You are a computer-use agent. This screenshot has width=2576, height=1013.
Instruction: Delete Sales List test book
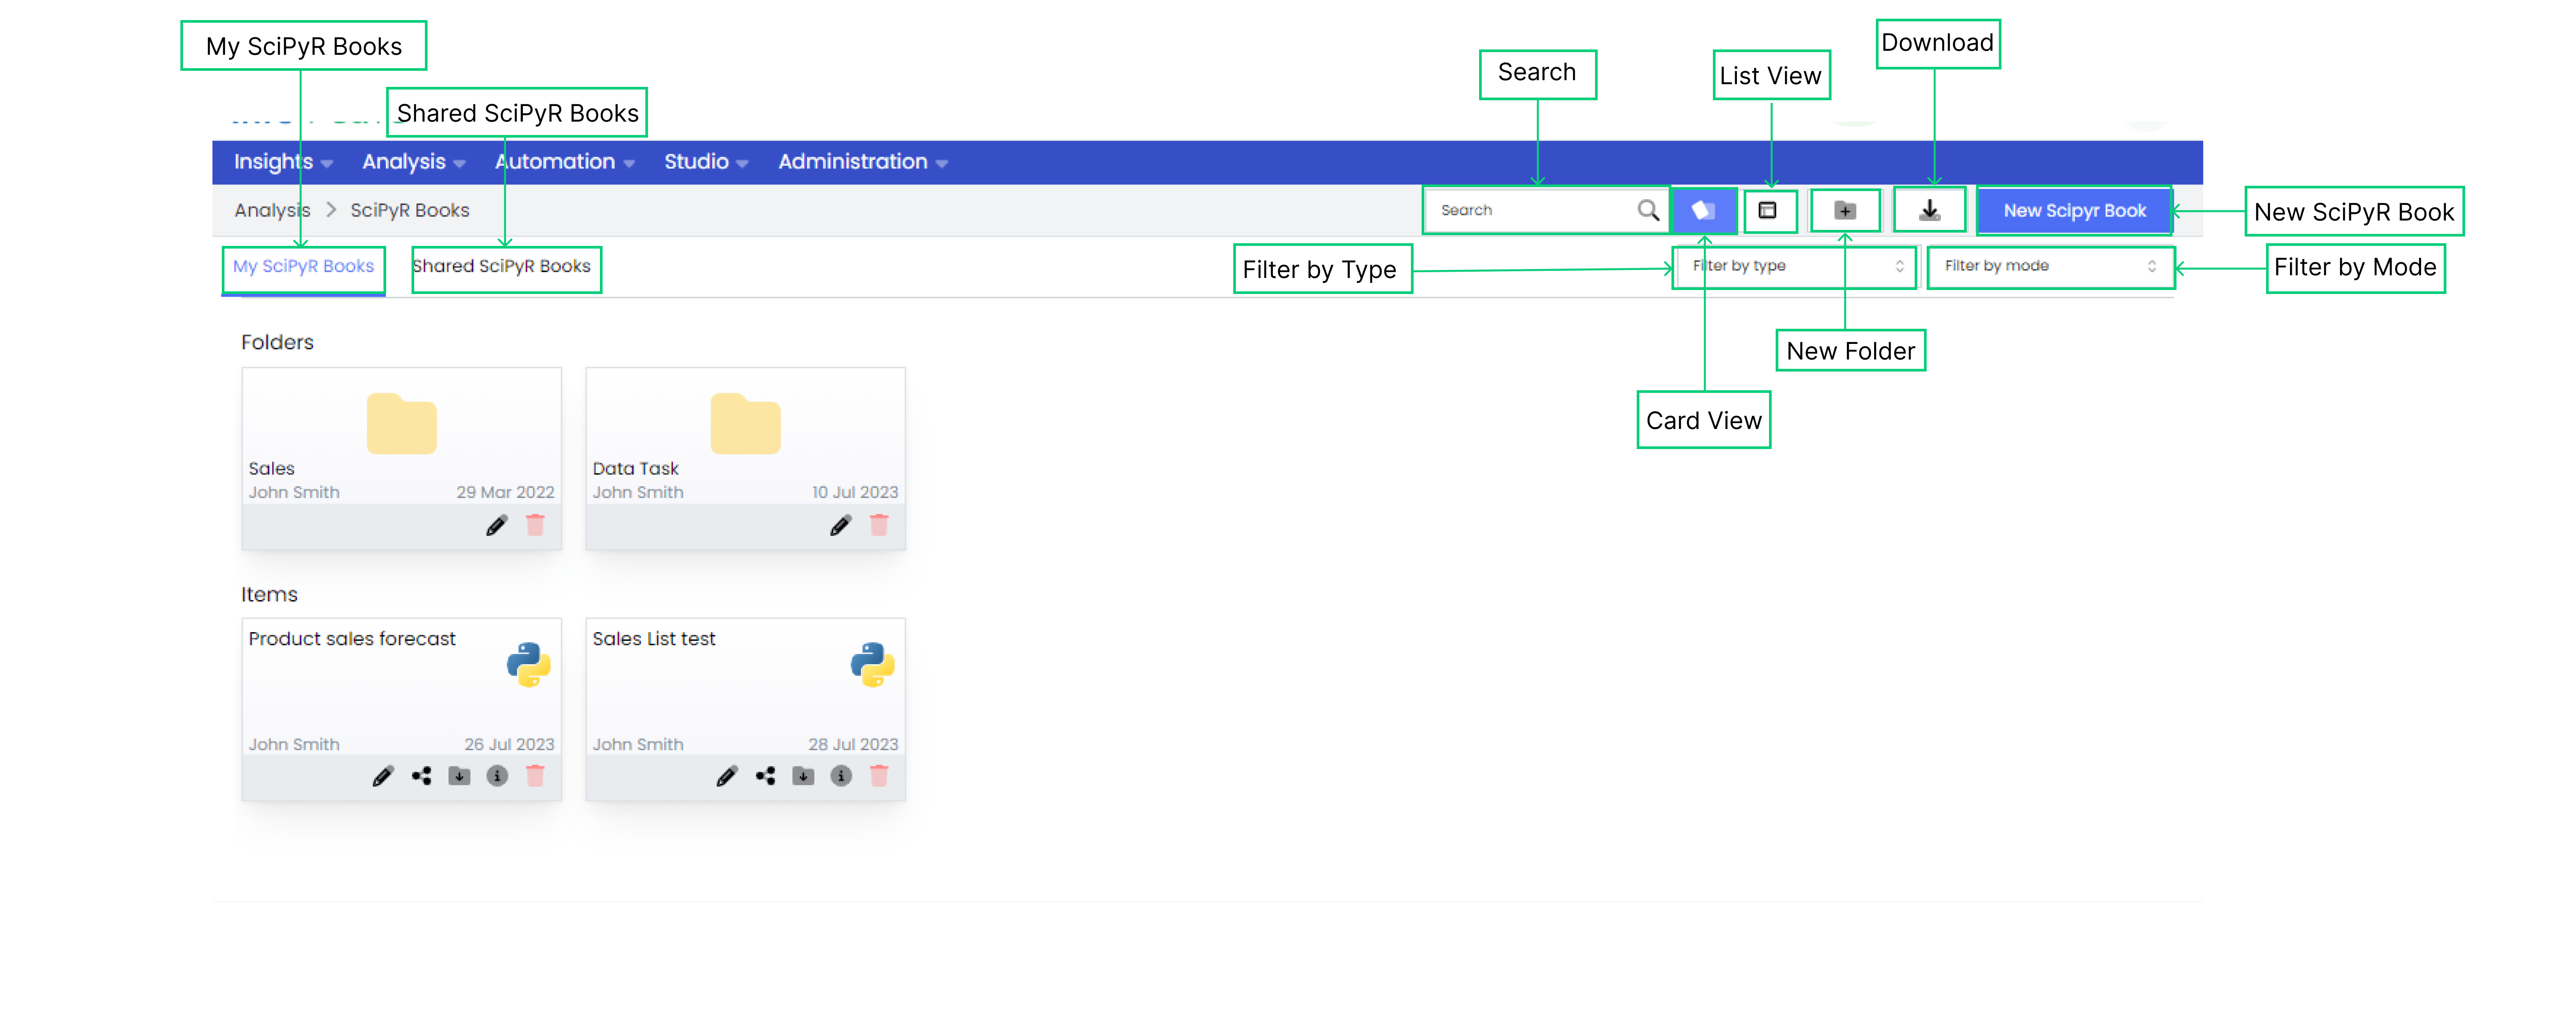[879, 776]
